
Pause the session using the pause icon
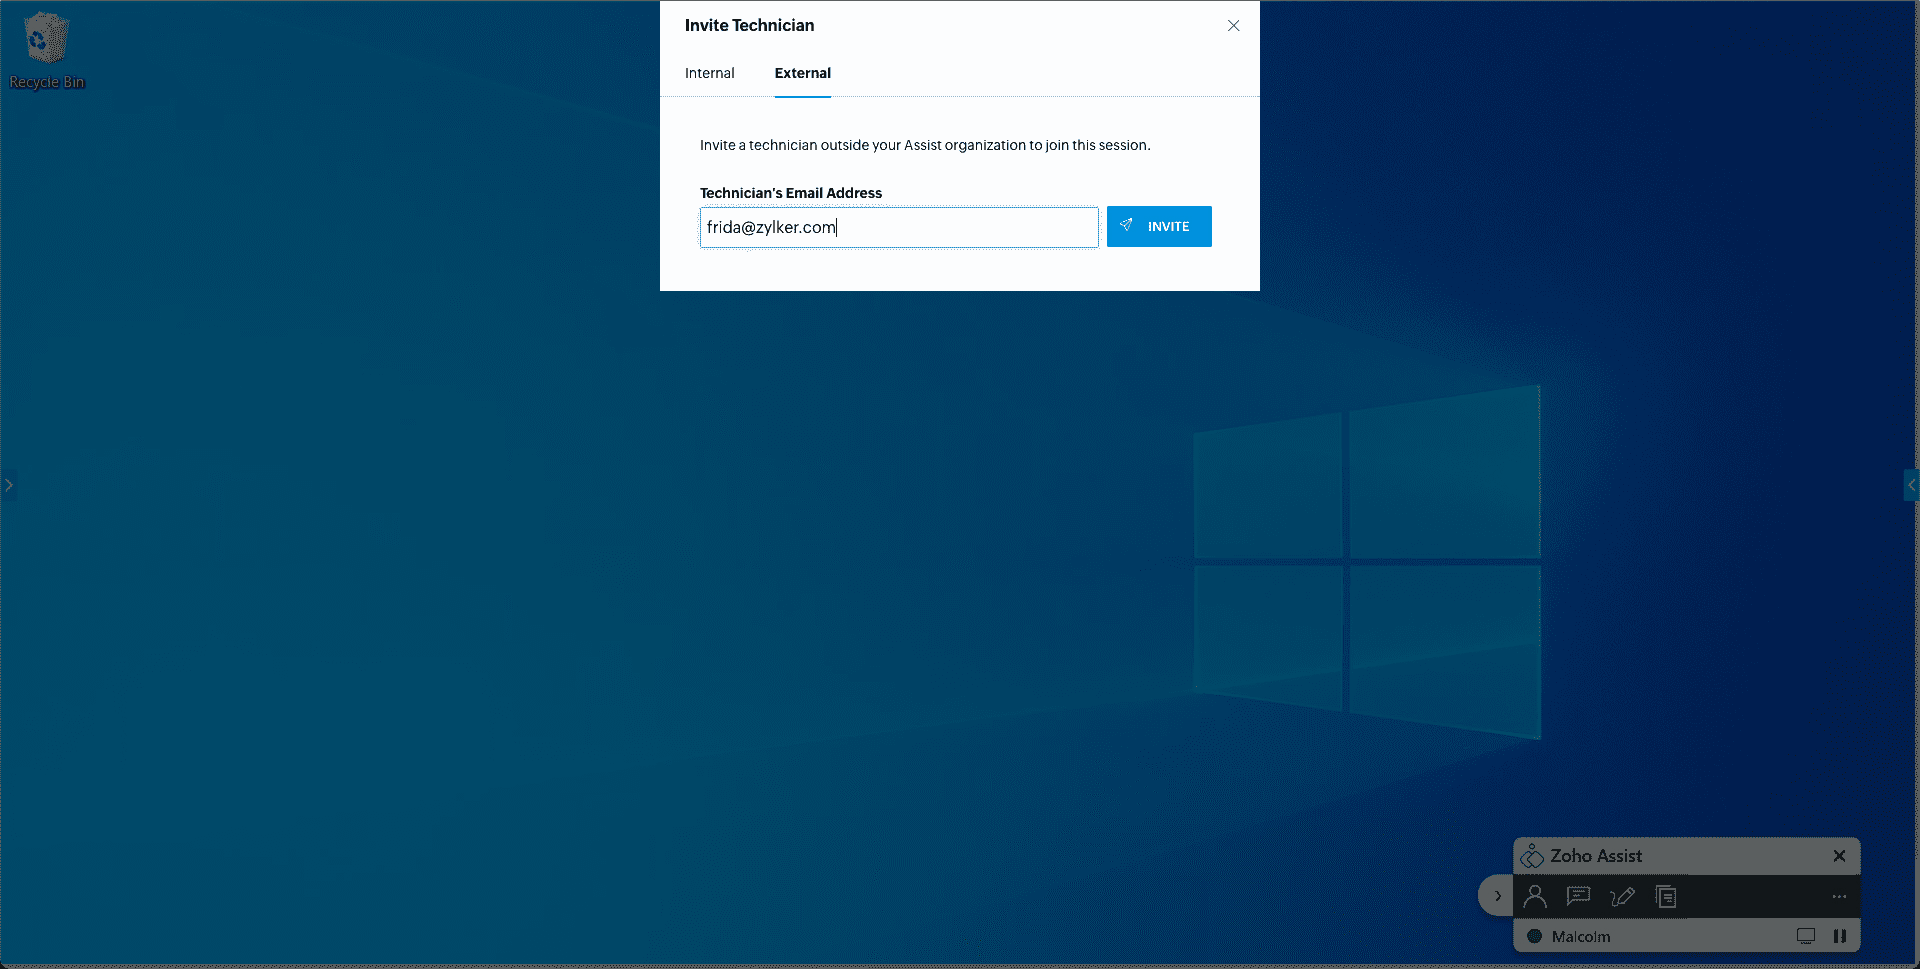(1839, 936)
